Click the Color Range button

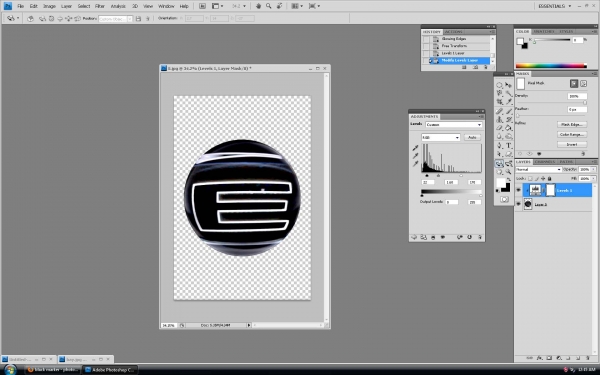572,135
